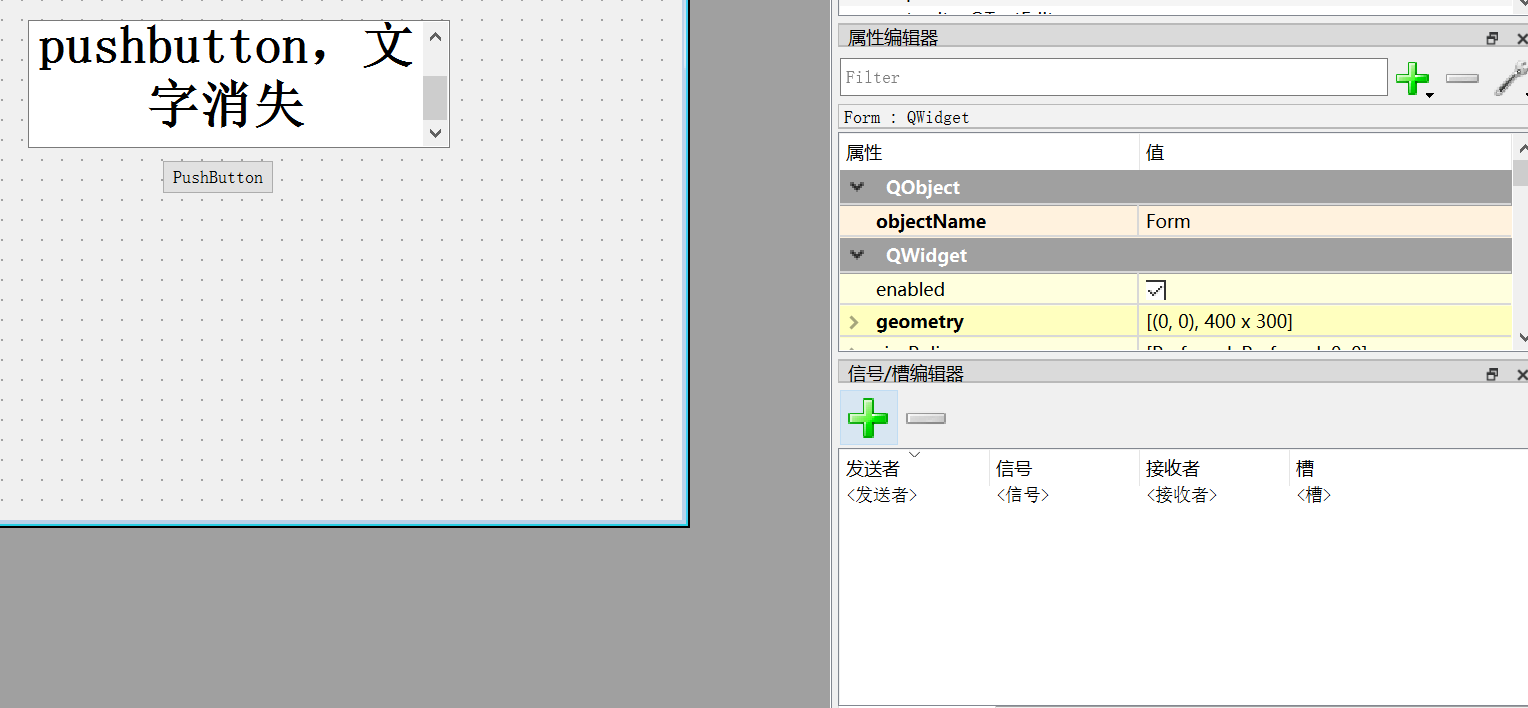Image resolution: width=1528 pixels, height=708 pixels.
Task: Click the remove-connection minus in signal/slot editor
Action: click(x=924, y=417)
